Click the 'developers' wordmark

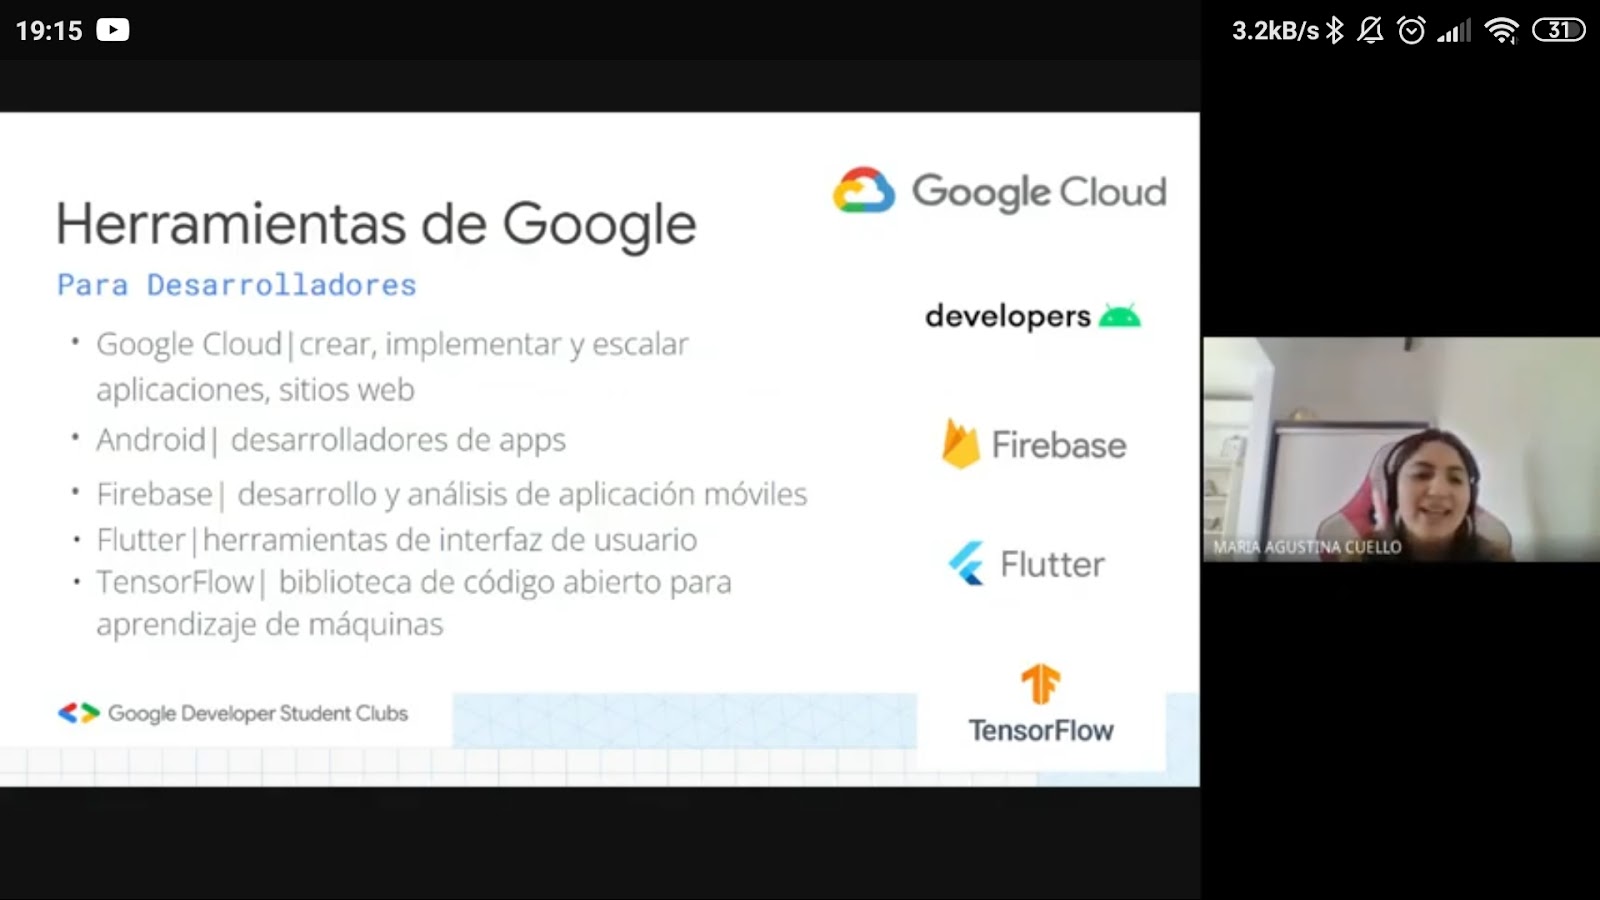click(1008, 316)
